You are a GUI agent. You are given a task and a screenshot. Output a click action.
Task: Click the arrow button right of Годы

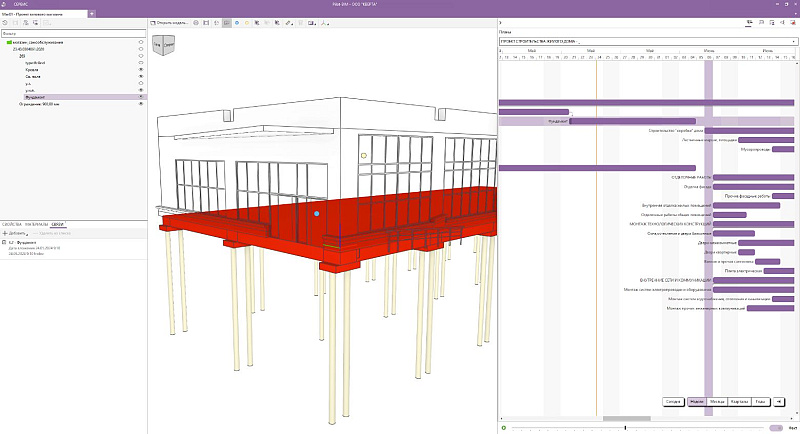[779, 402]
